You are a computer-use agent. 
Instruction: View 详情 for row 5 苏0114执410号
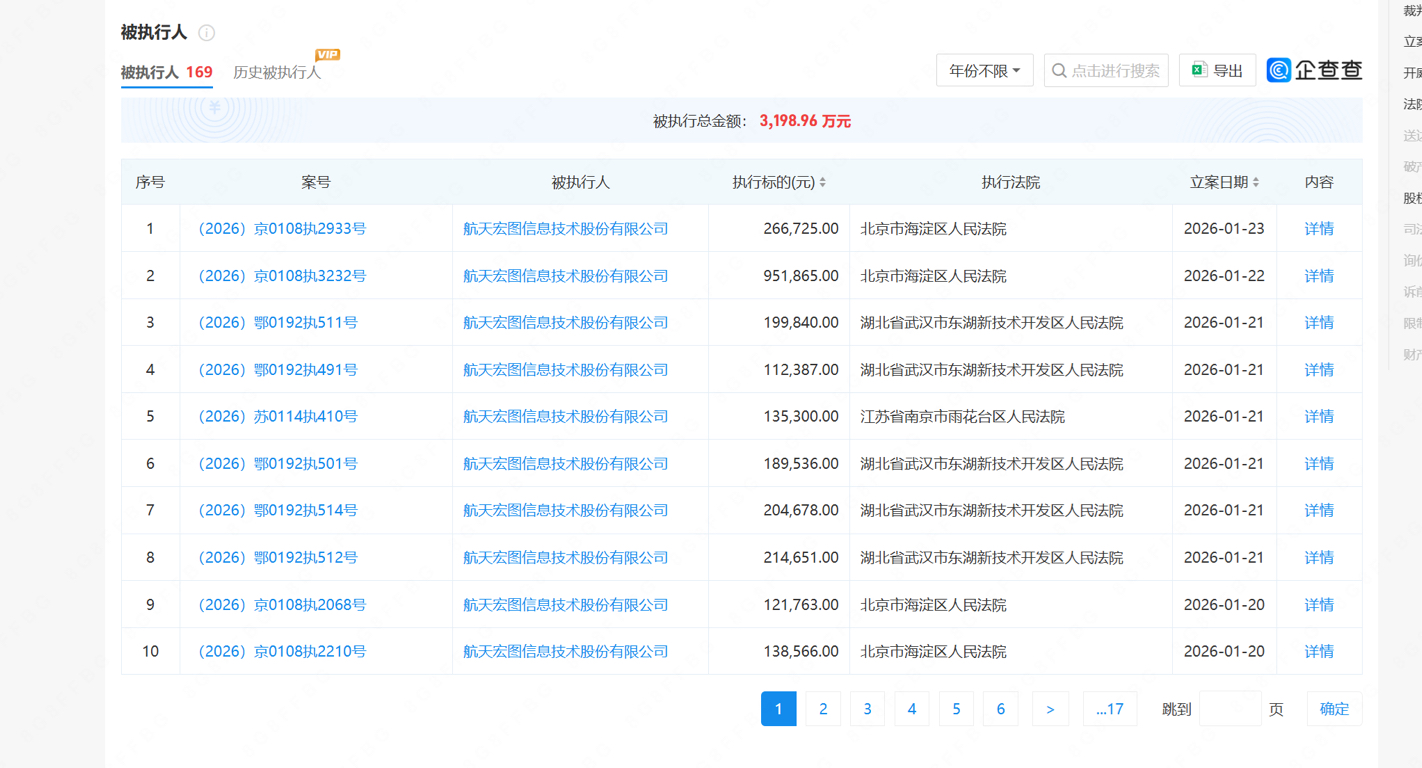pyautogui.click(x=1319, y=417)
